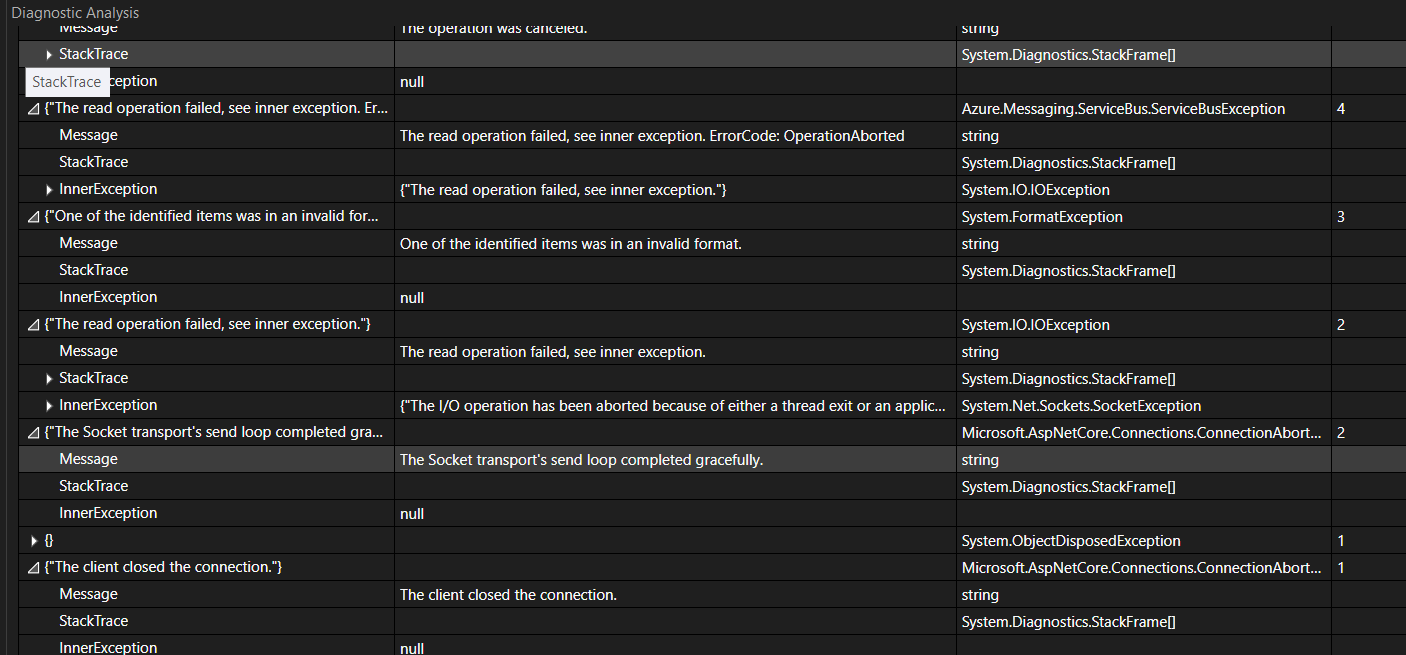1406x655 pixels.
Task: Select the StackFrame[] type in the top highlighted StackTrace row
Action: [1068, 55]
